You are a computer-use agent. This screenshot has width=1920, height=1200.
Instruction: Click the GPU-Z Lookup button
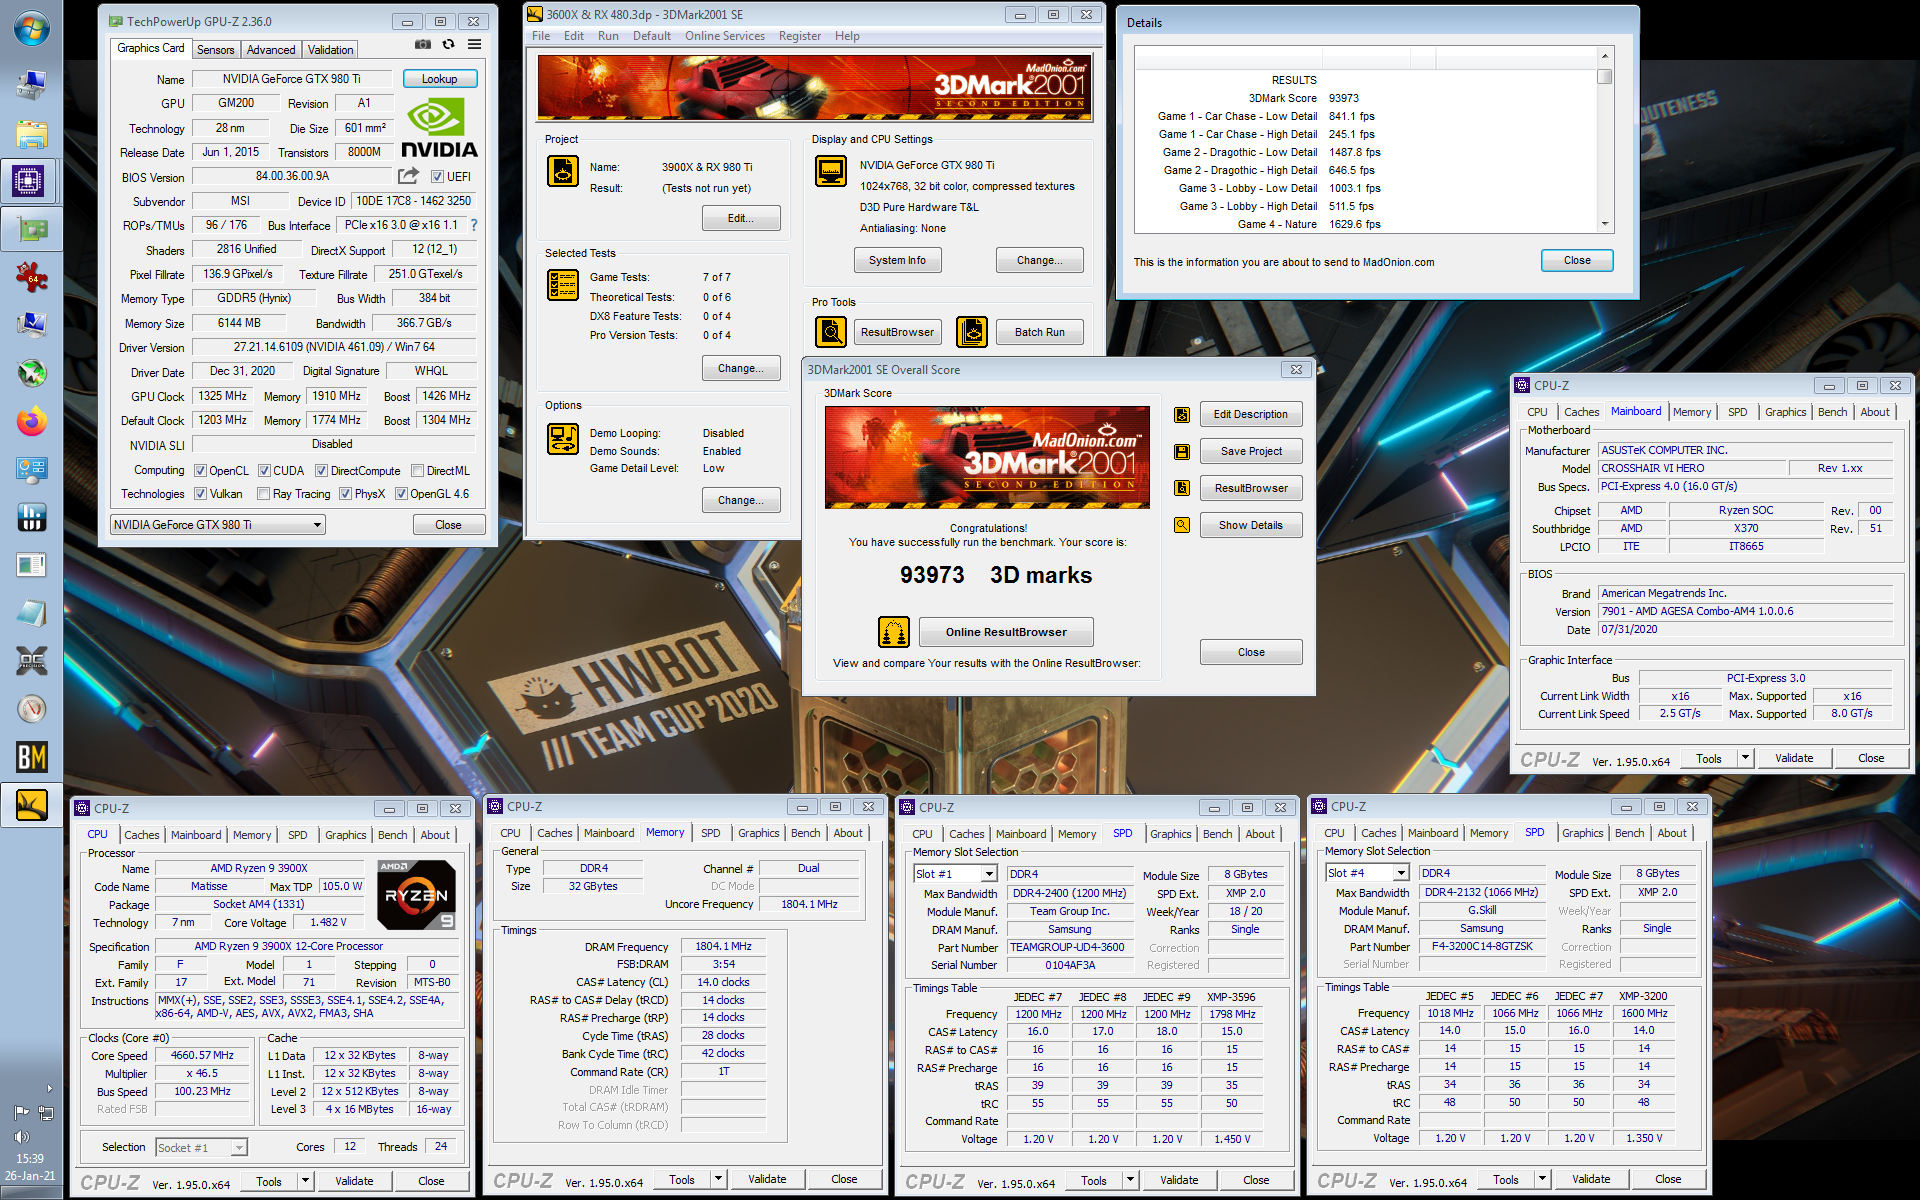point(439,79)
